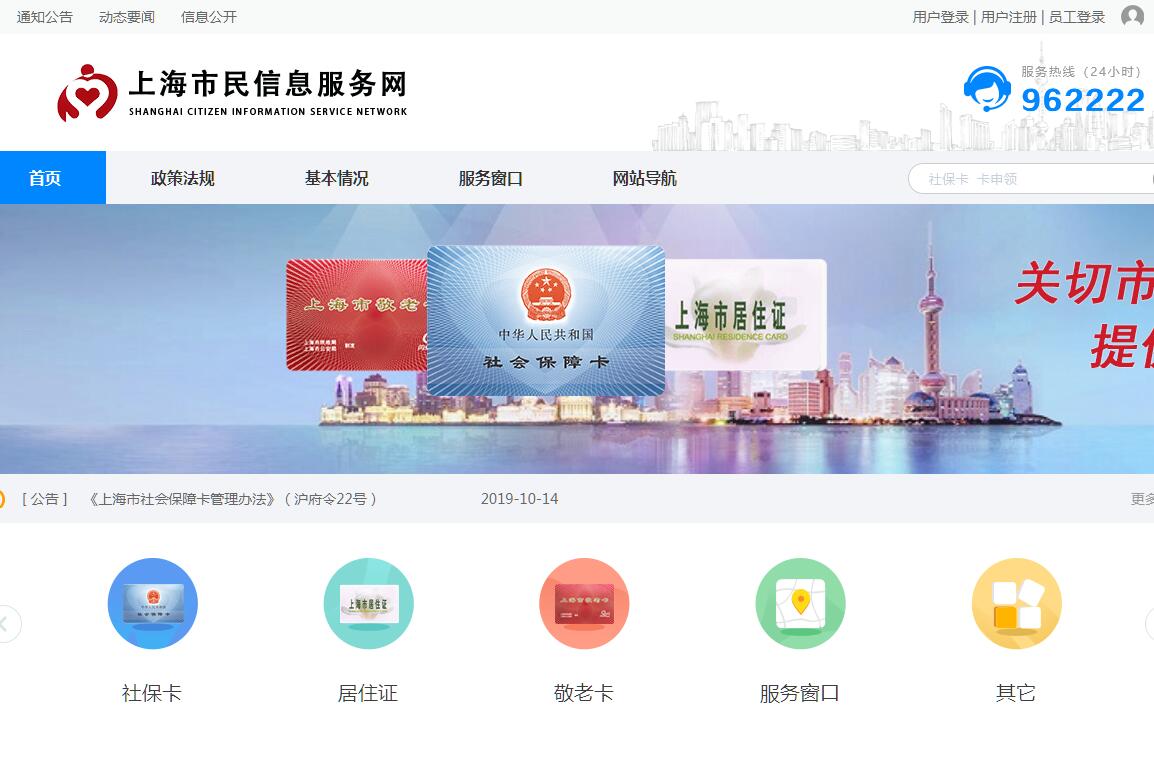Open the 用户注册 registration link
The height and width of the screenshot is (762, 1154).
tap(1008, 17)
